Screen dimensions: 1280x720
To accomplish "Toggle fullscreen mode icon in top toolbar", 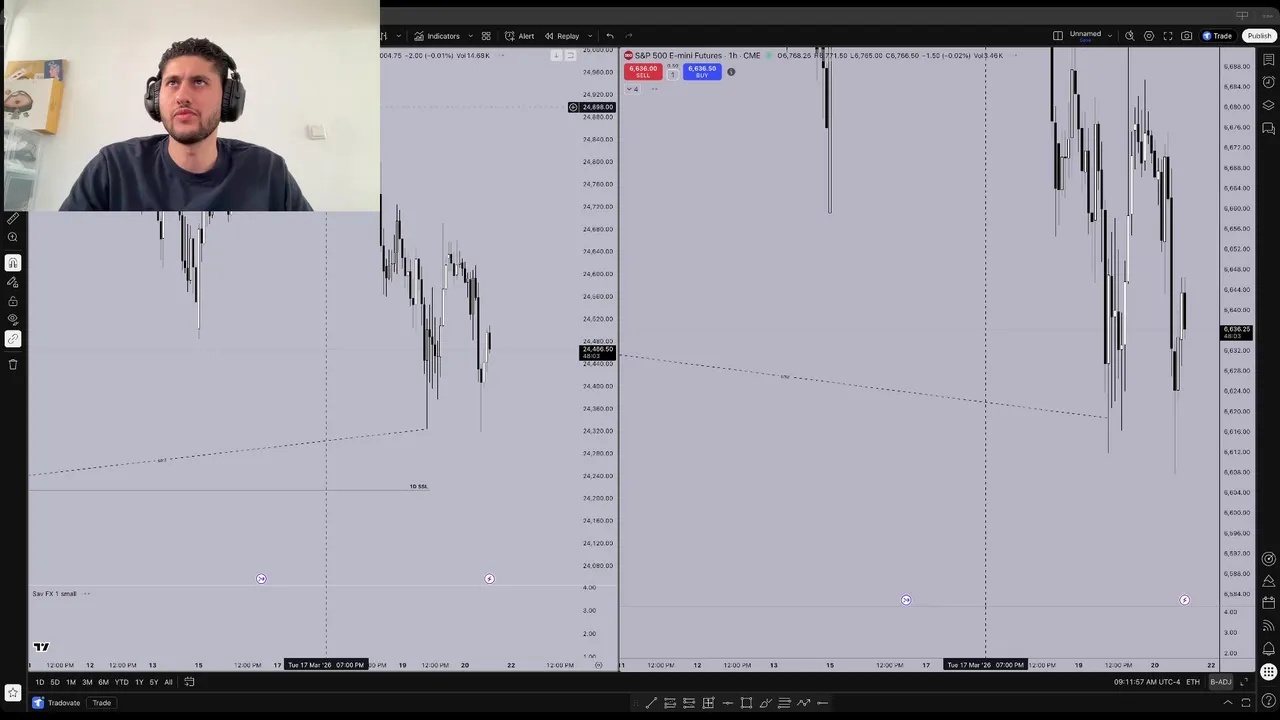I will tap(1168, 36).
